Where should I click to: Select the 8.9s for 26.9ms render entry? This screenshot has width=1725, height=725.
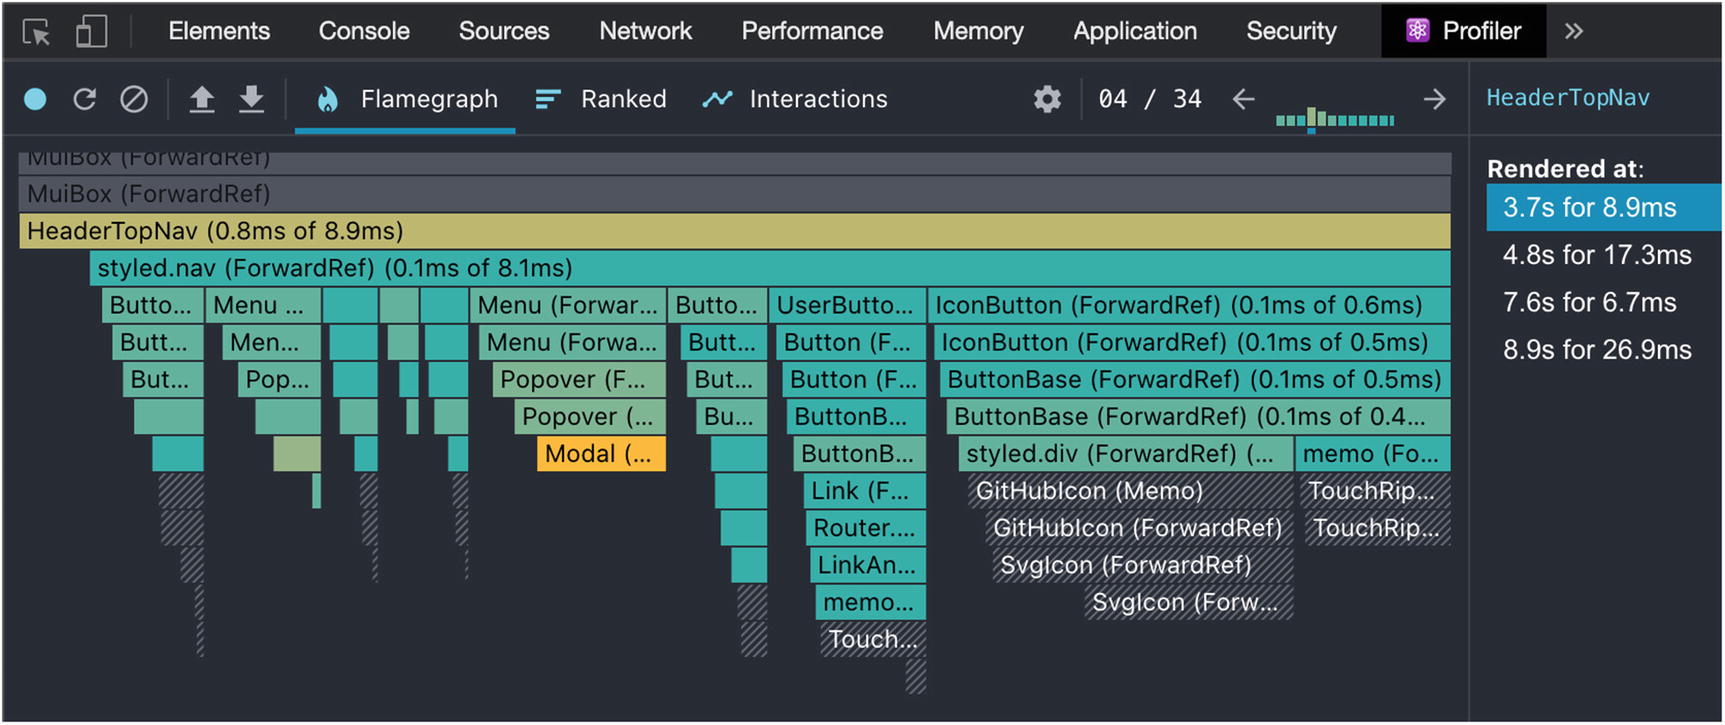click(1597, 350)
